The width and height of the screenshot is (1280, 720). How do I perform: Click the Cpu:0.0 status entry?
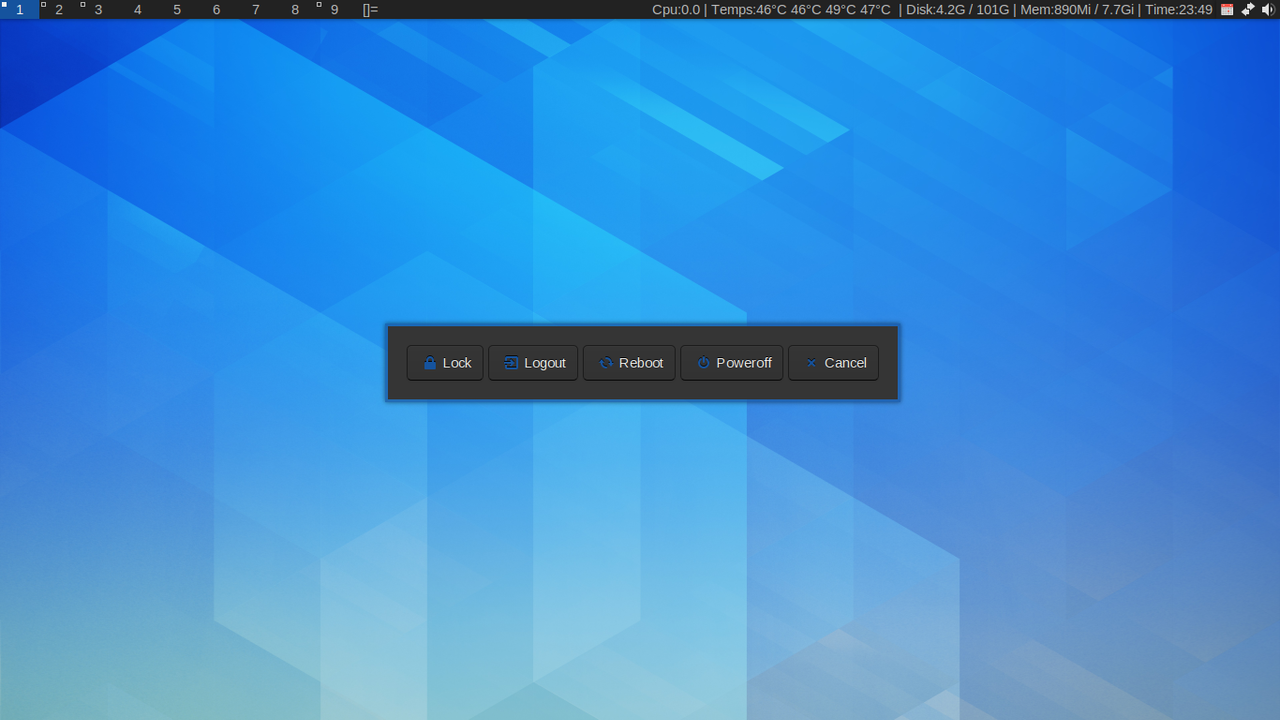pos(676,9)
